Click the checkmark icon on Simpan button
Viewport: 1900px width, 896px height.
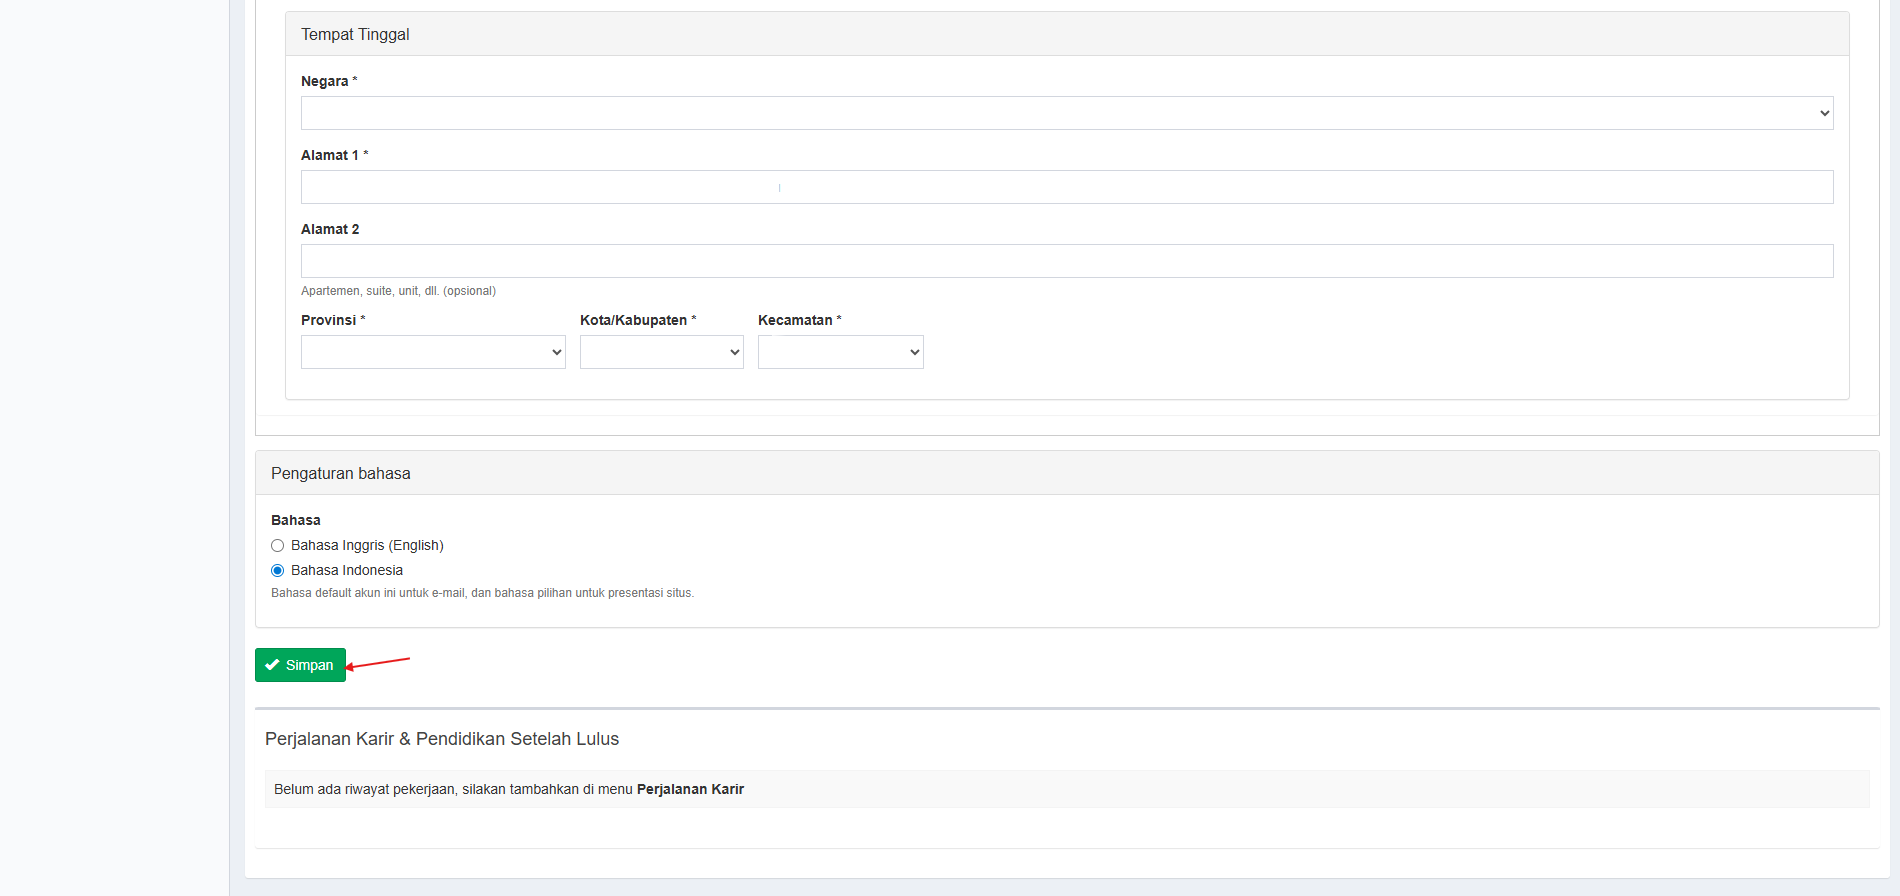coord(272,665)
